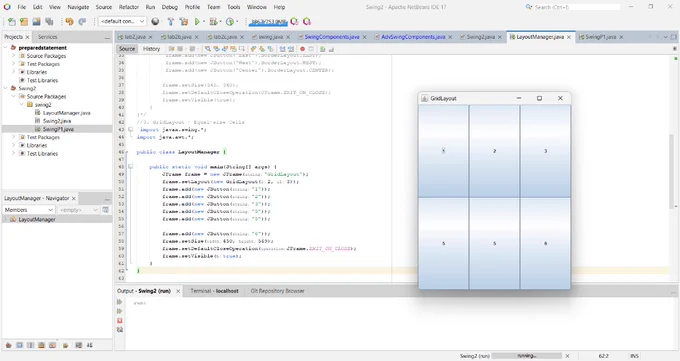This screenshot has width=680, height=361.
Task: Click button 6 in GridLayout window
Action: tap(546, 243)
